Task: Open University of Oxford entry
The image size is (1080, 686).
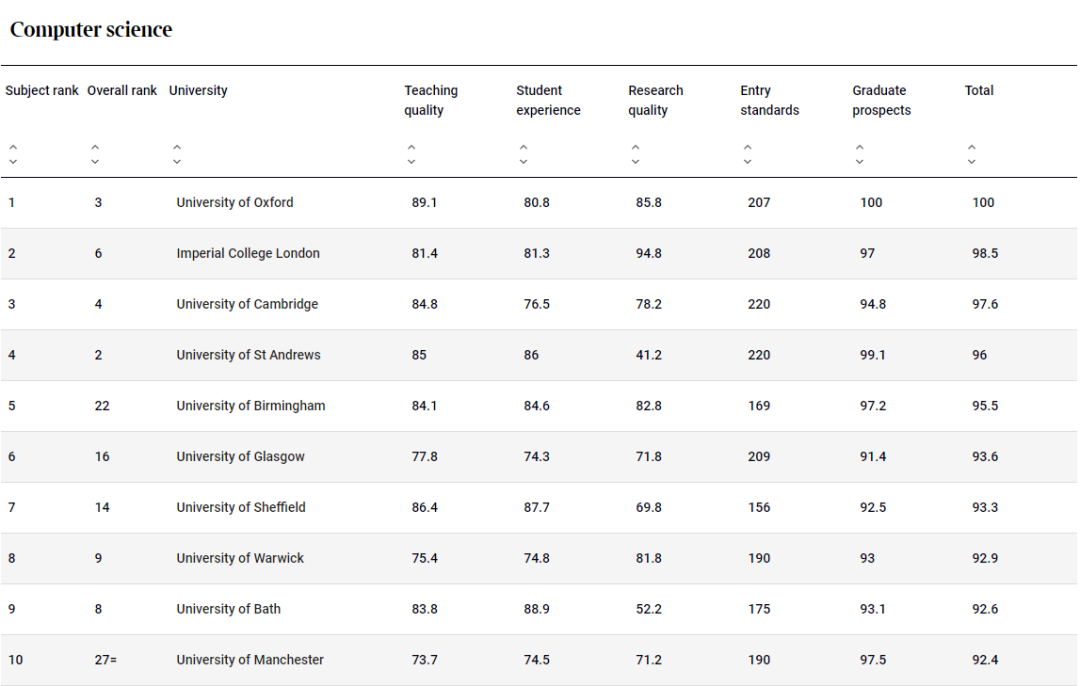Action: coord(235,203)
